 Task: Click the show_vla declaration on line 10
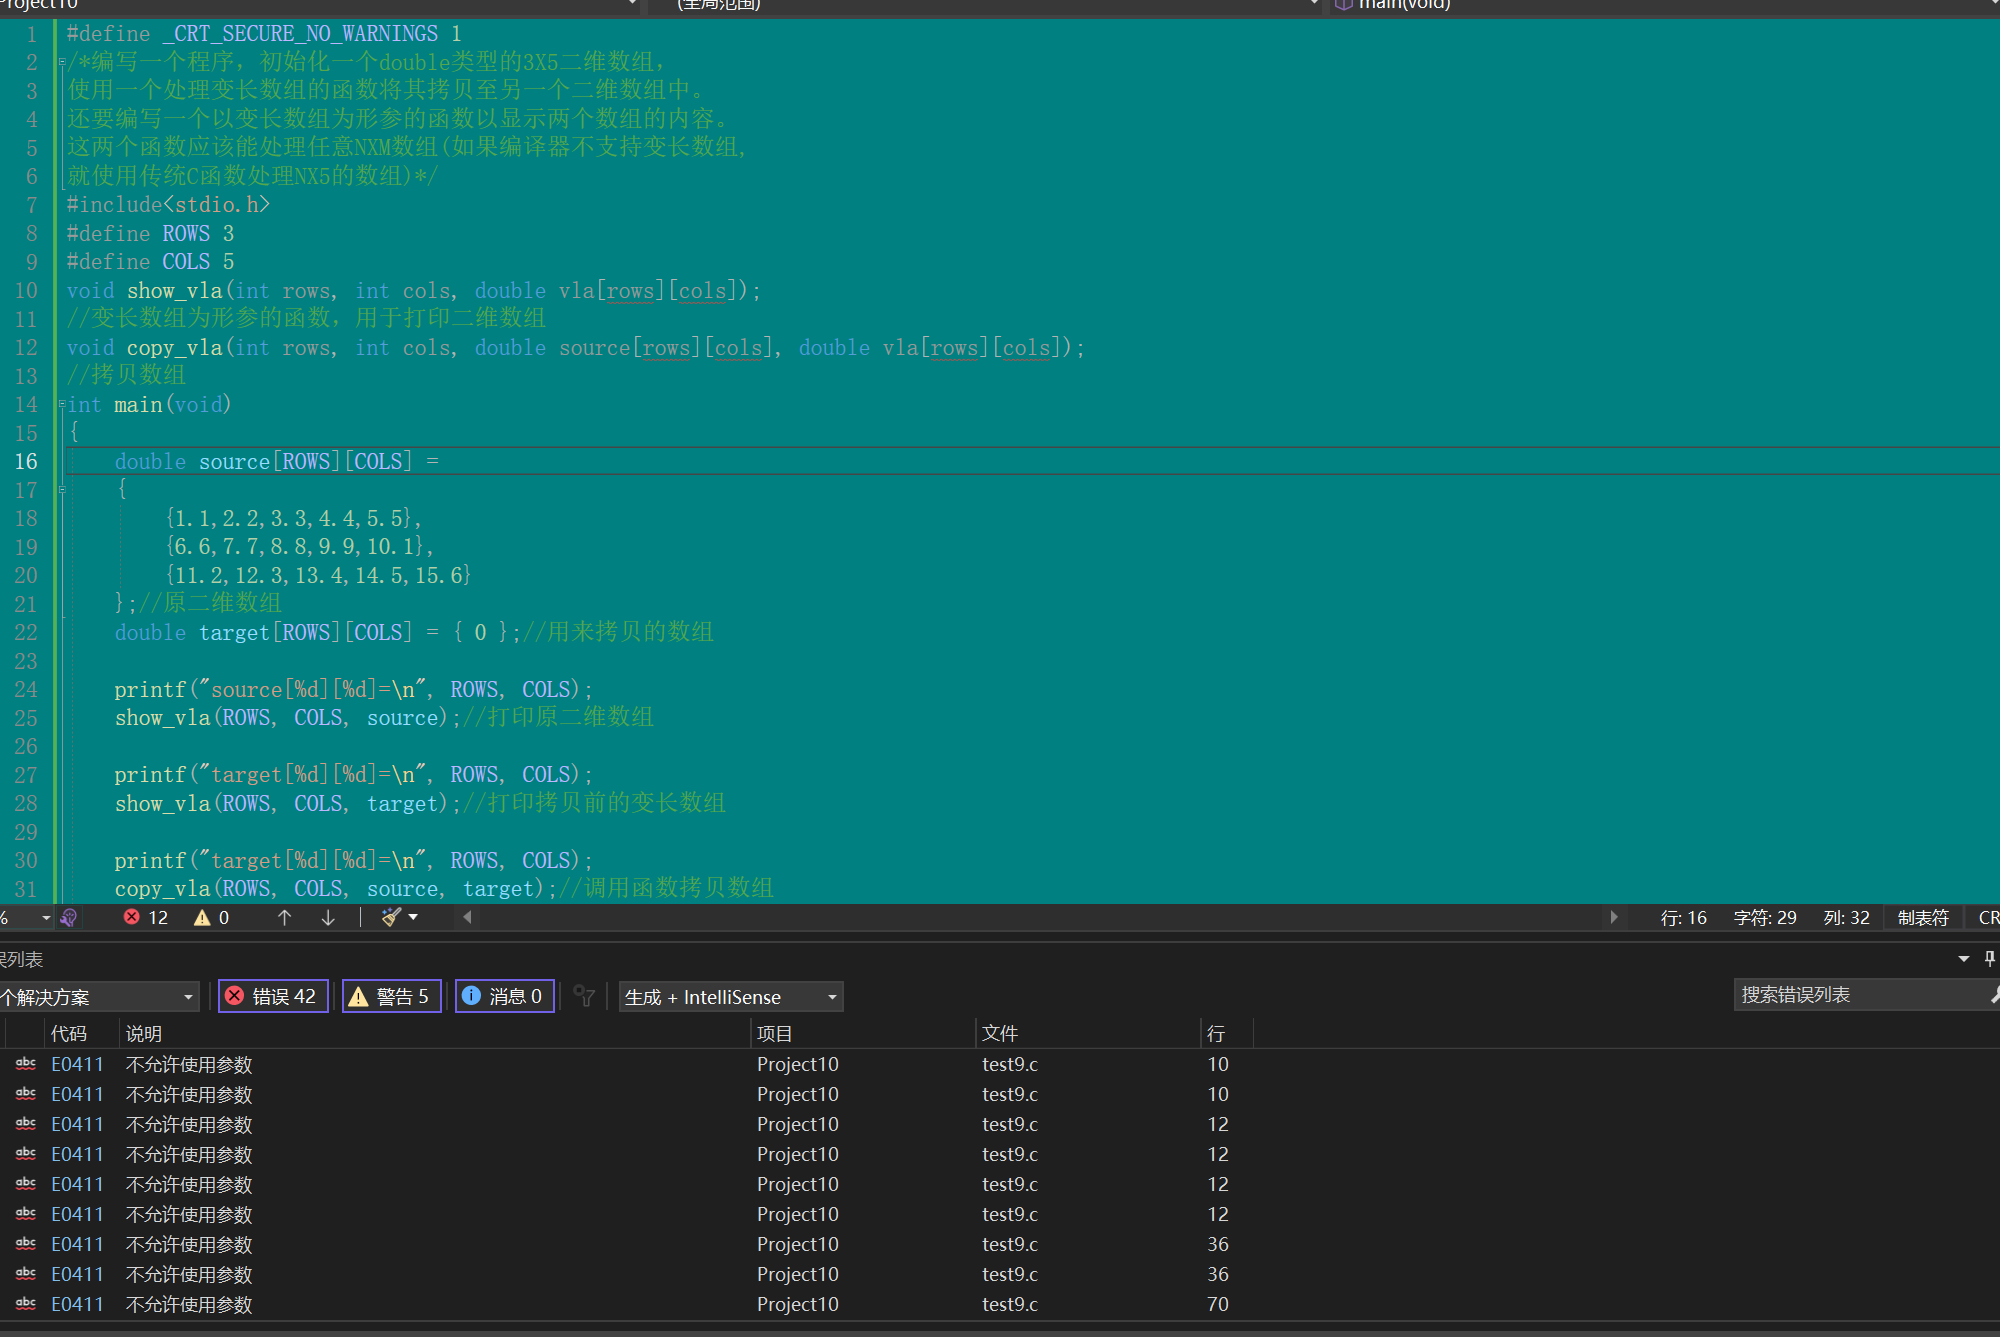click(x=414, y=291)
